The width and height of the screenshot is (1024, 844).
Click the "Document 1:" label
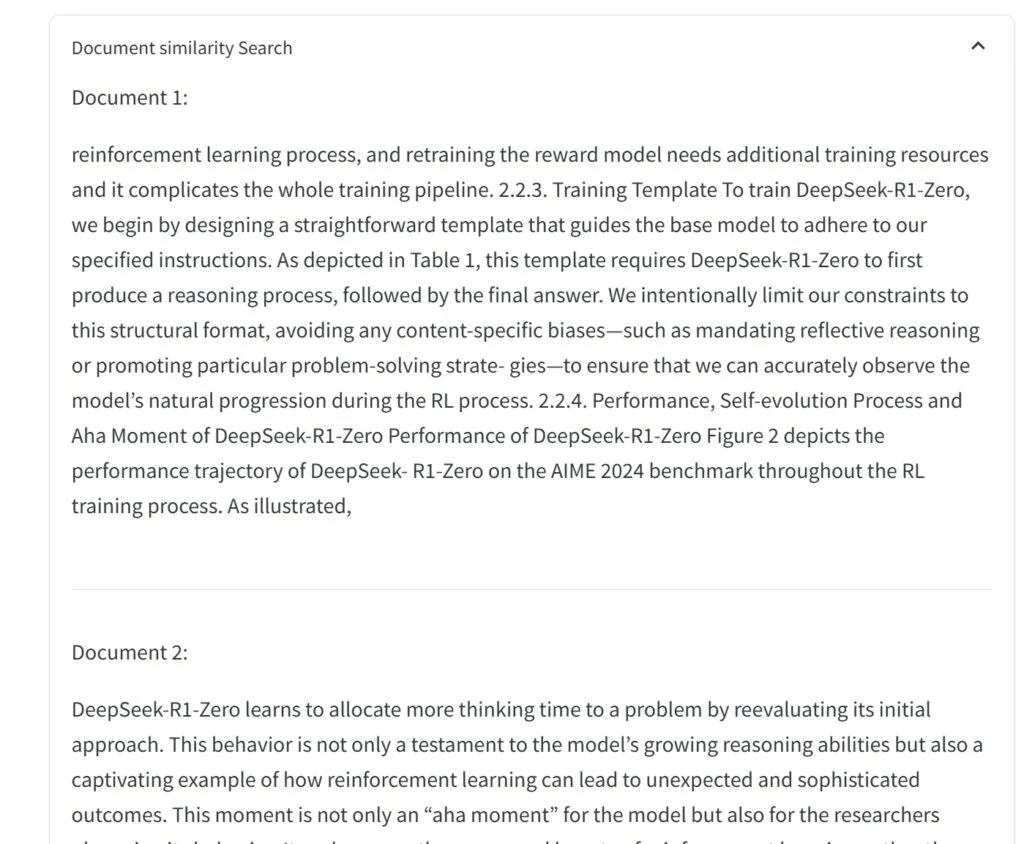[x=130, y=97]
